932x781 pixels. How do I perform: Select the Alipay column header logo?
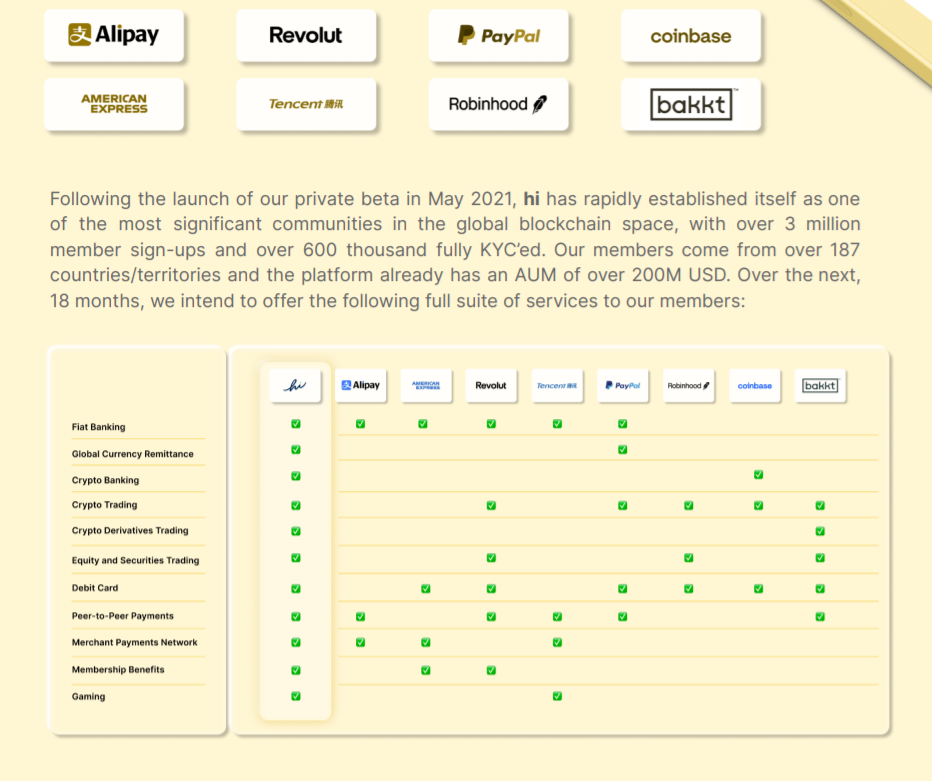tap(361, 386)
